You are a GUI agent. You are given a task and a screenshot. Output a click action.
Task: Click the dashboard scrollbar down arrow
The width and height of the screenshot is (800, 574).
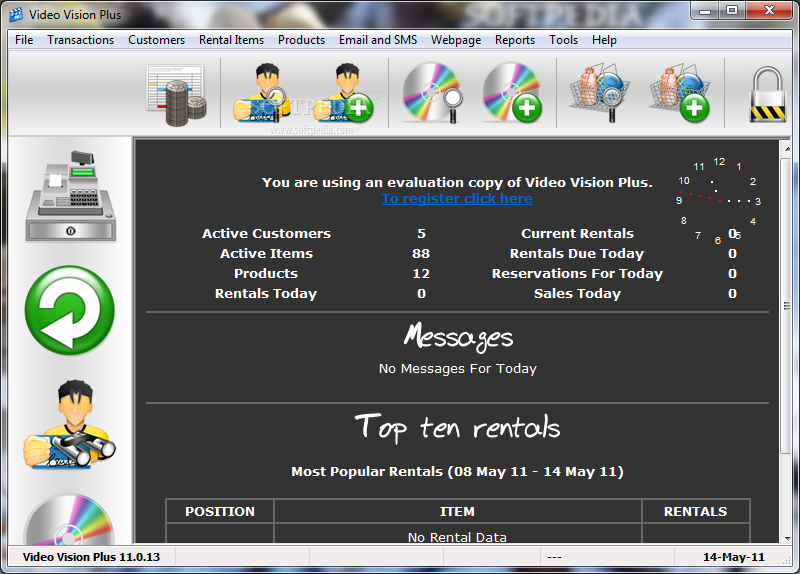(786, 537)
